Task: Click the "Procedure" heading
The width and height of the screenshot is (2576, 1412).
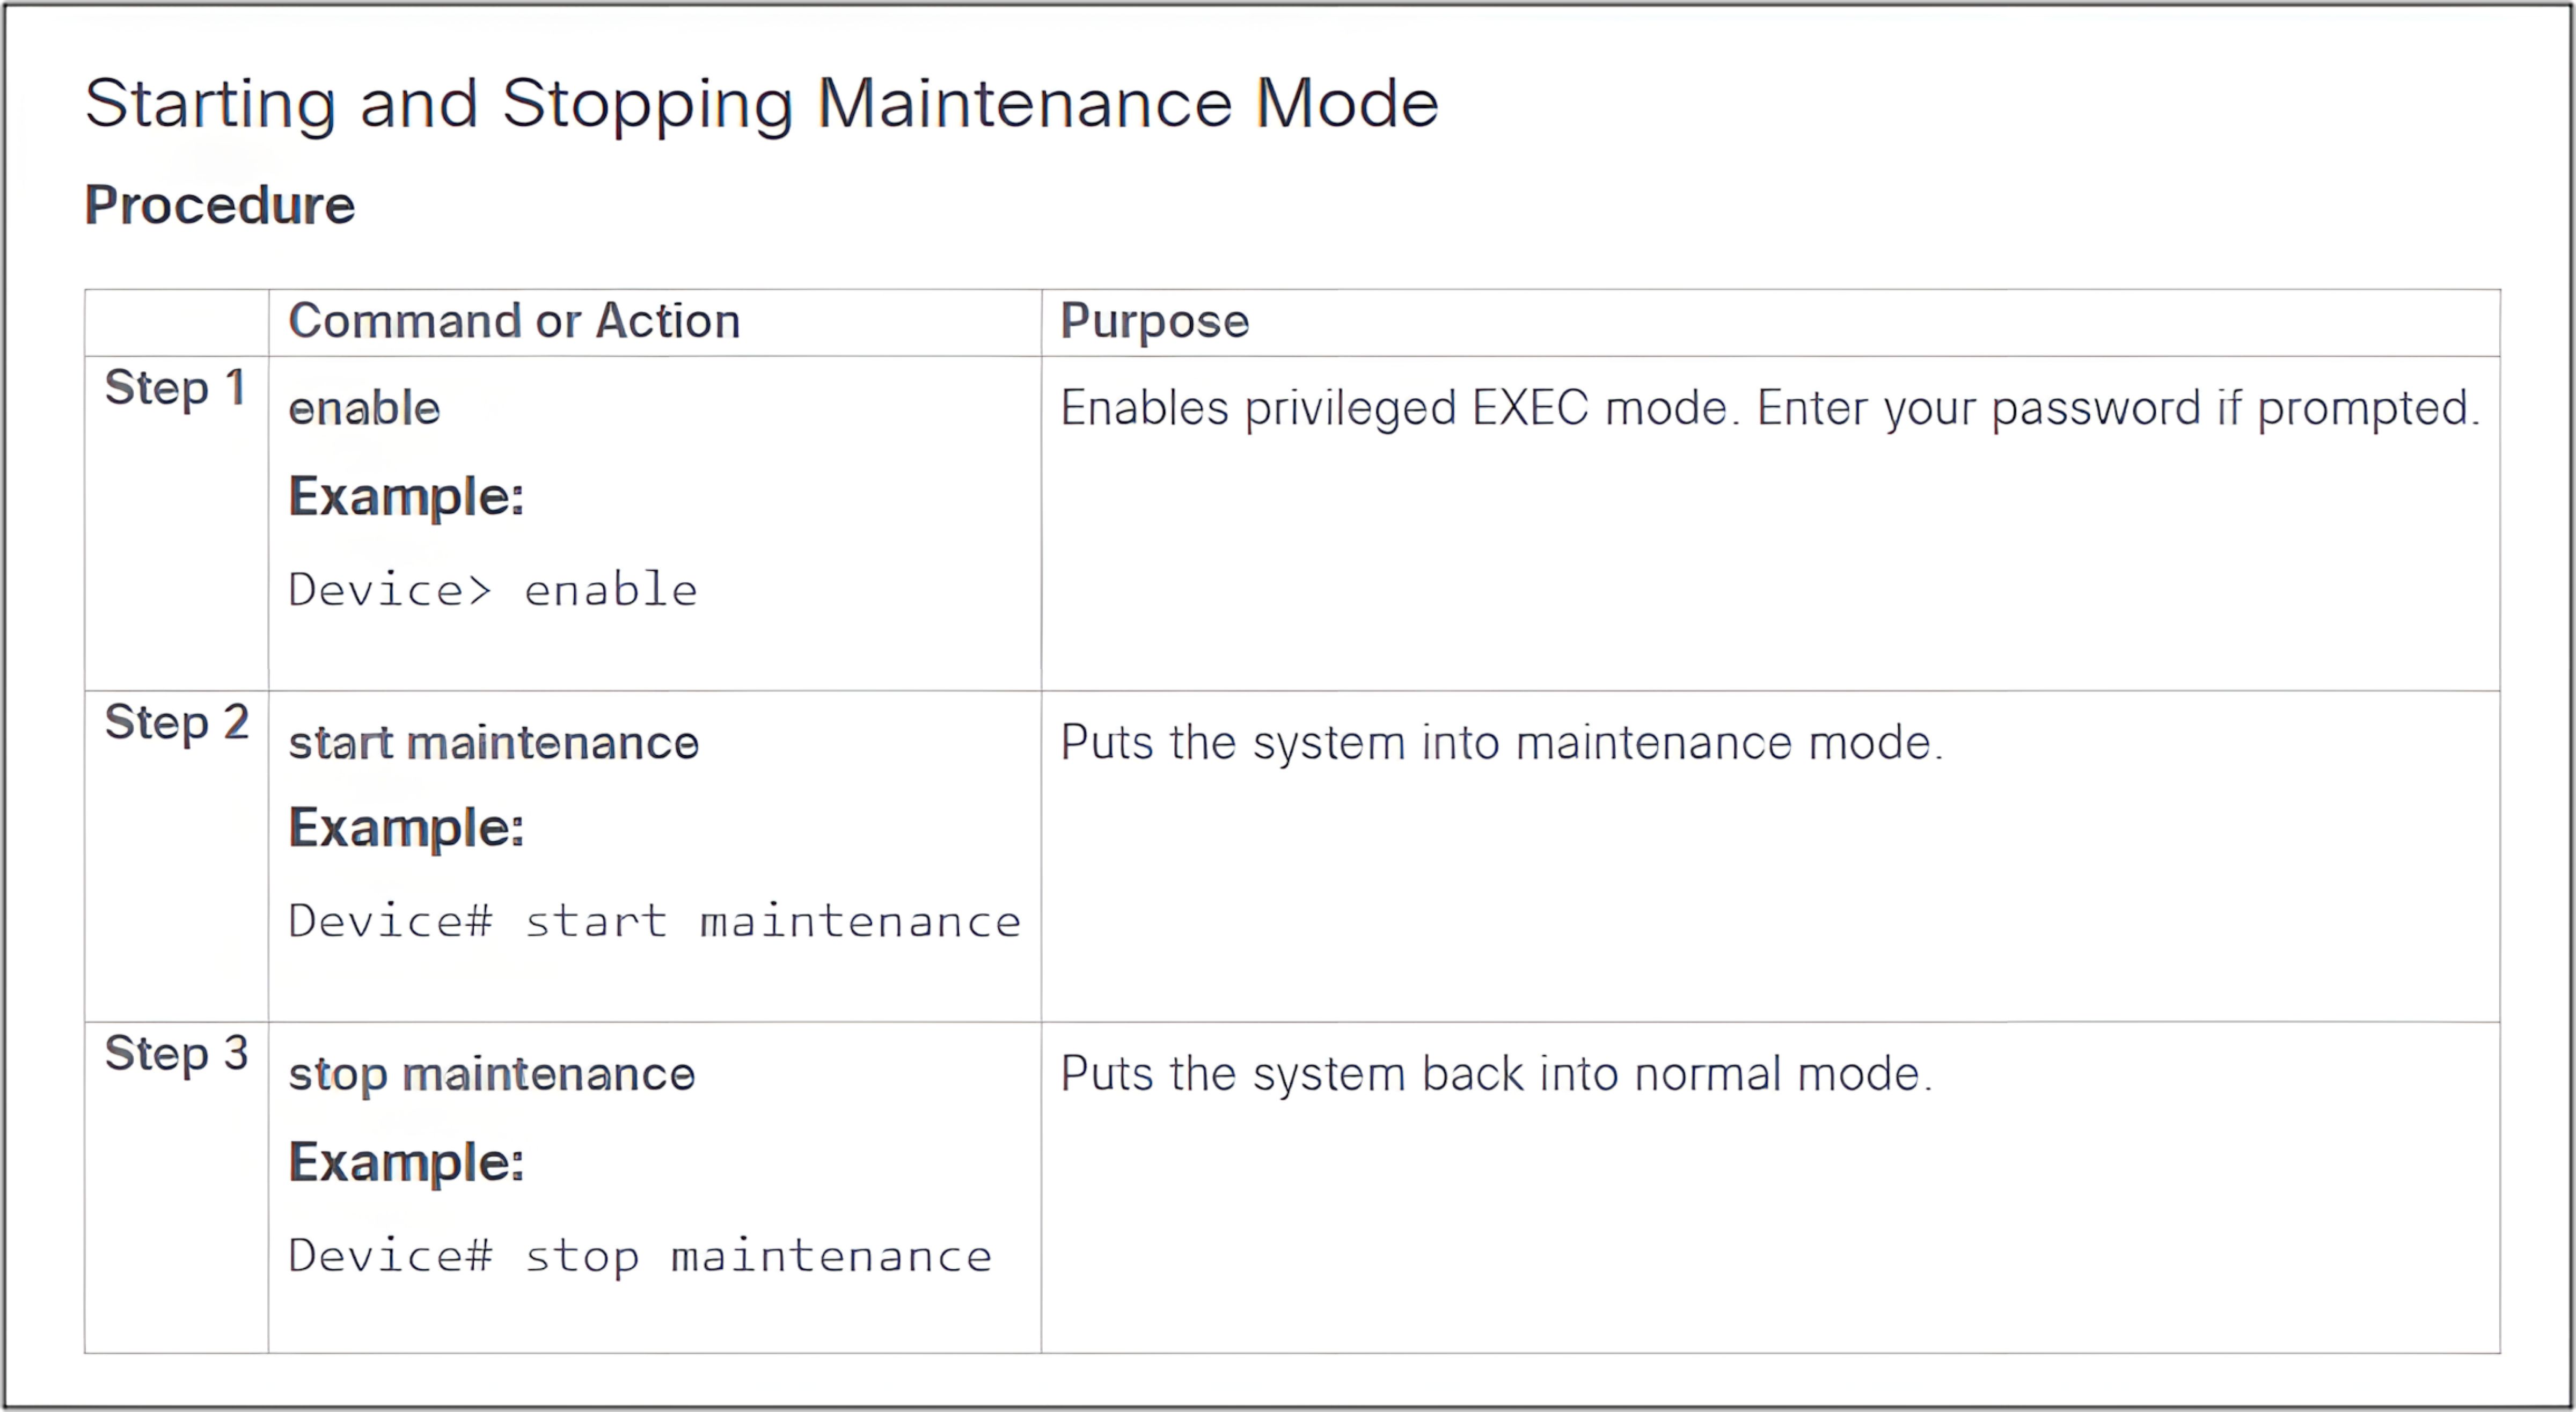Action: coord(220,206)
